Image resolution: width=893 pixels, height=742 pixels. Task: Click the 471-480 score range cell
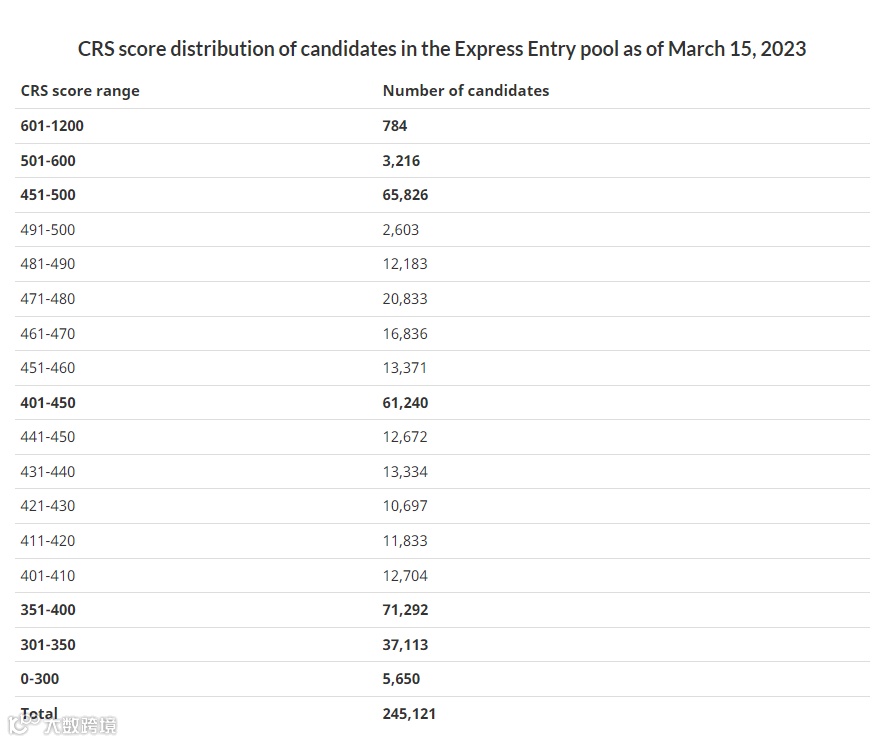coord(48,299)
